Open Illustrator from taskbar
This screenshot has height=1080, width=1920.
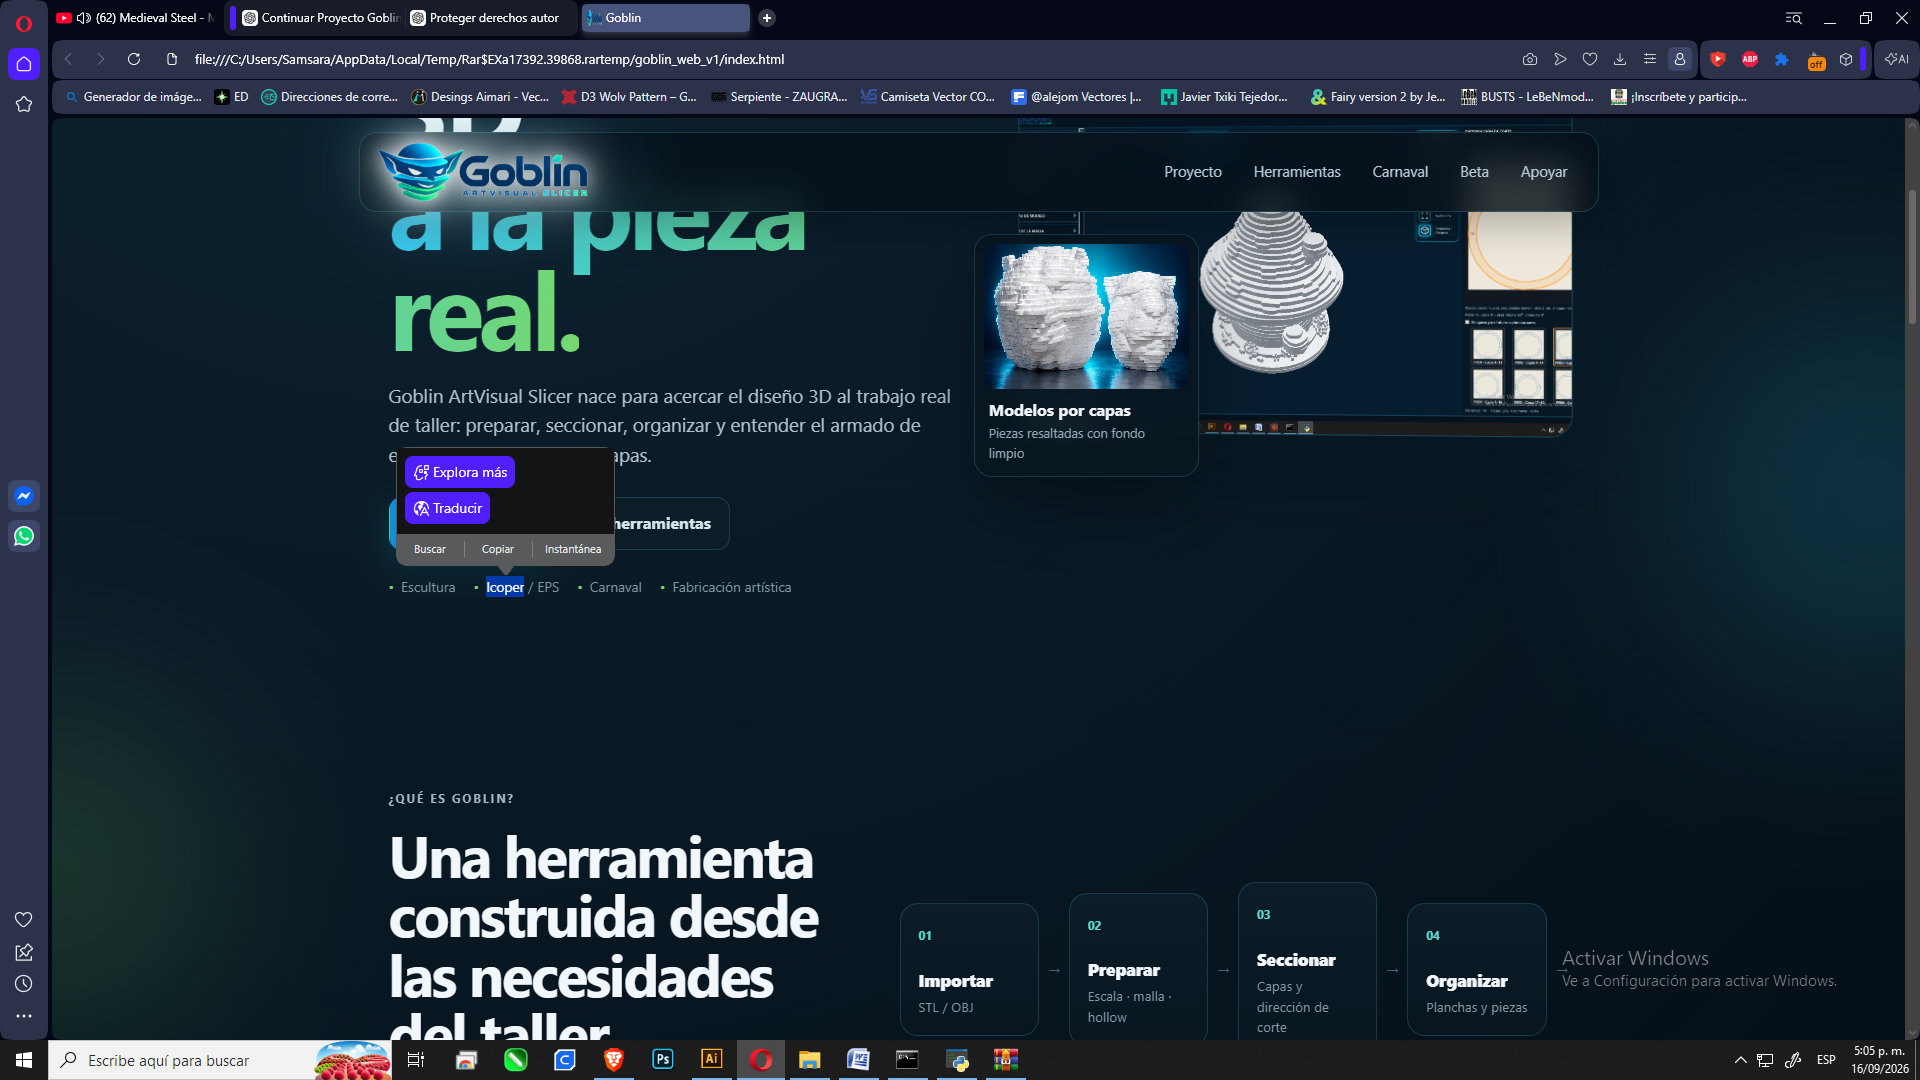(x=712, y=1060)
